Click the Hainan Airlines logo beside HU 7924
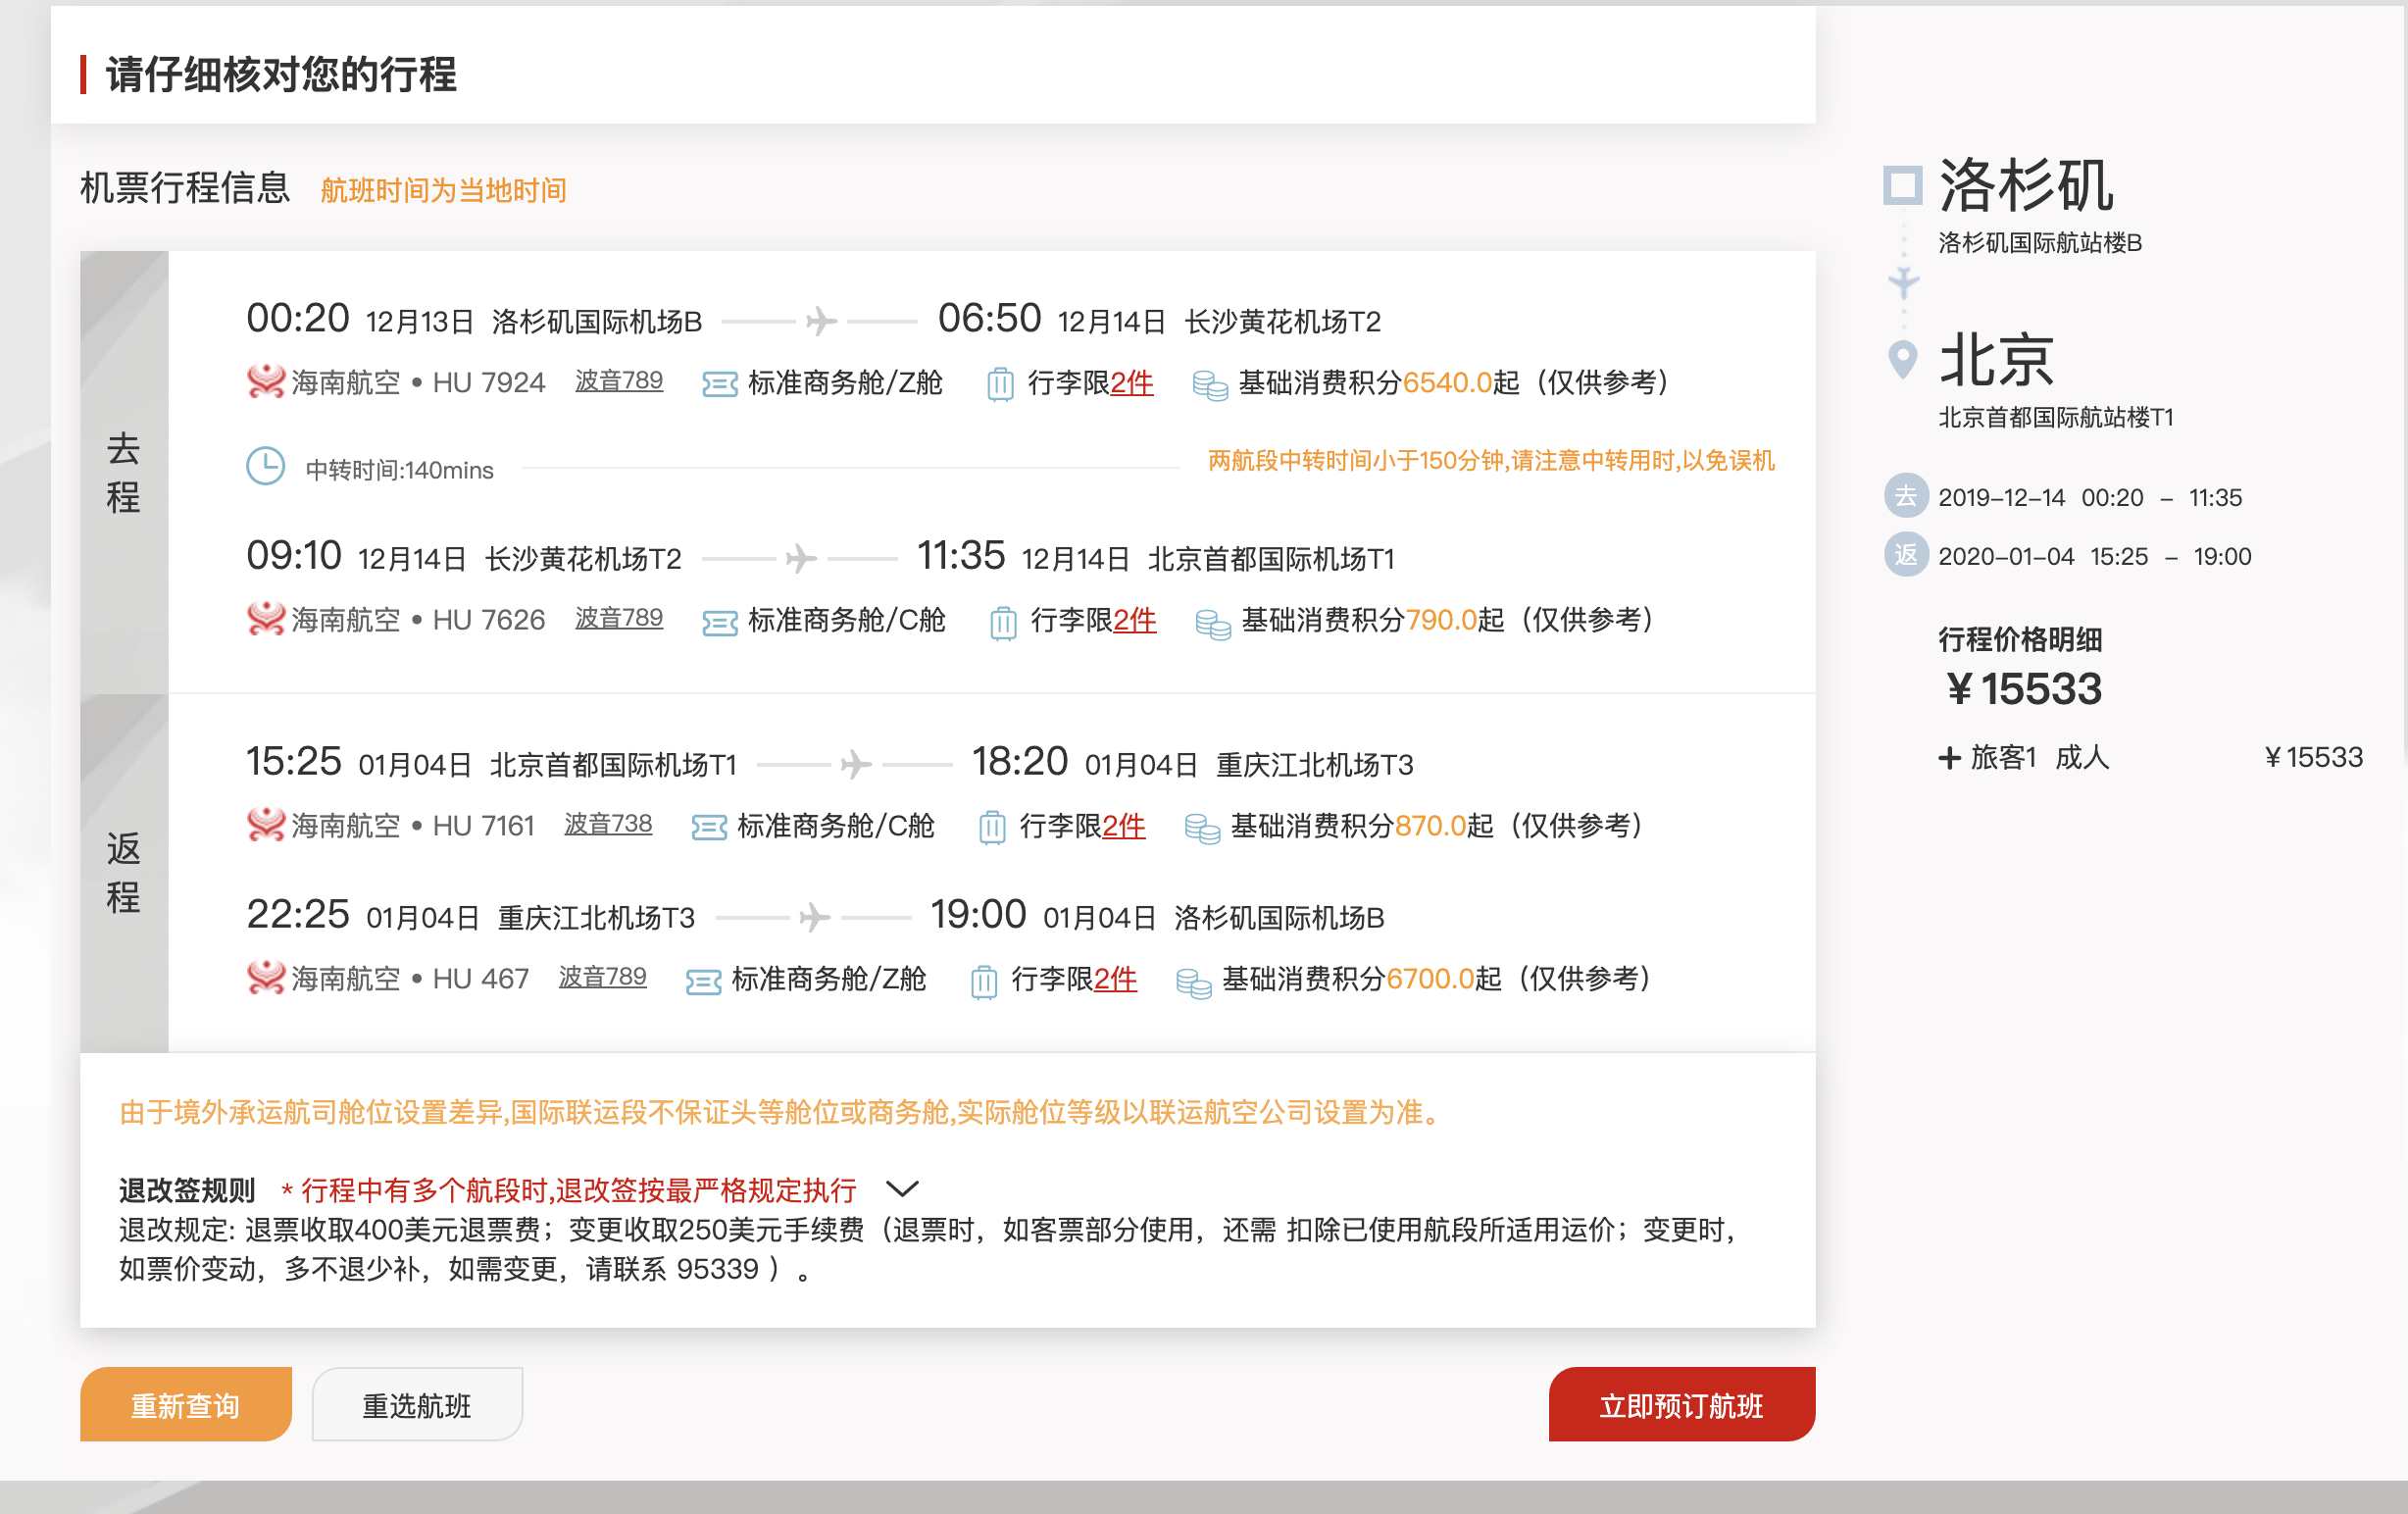This screenshot has width=2408, height=1514. (x=266, y=382)
